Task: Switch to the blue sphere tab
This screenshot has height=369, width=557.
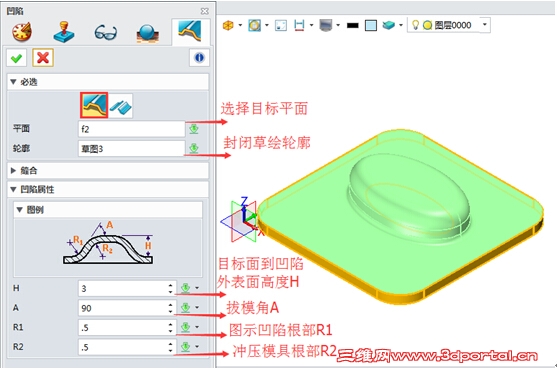Action: (147, 33)
